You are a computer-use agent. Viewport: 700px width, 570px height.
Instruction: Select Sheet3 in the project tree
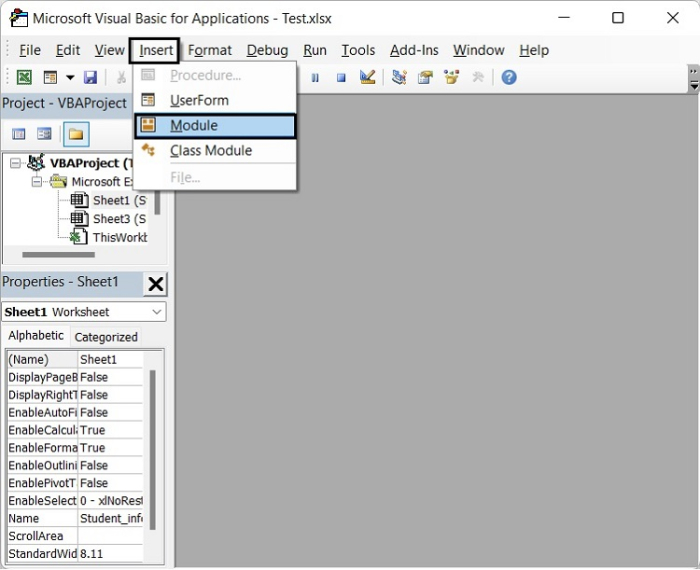pos(119,219)
